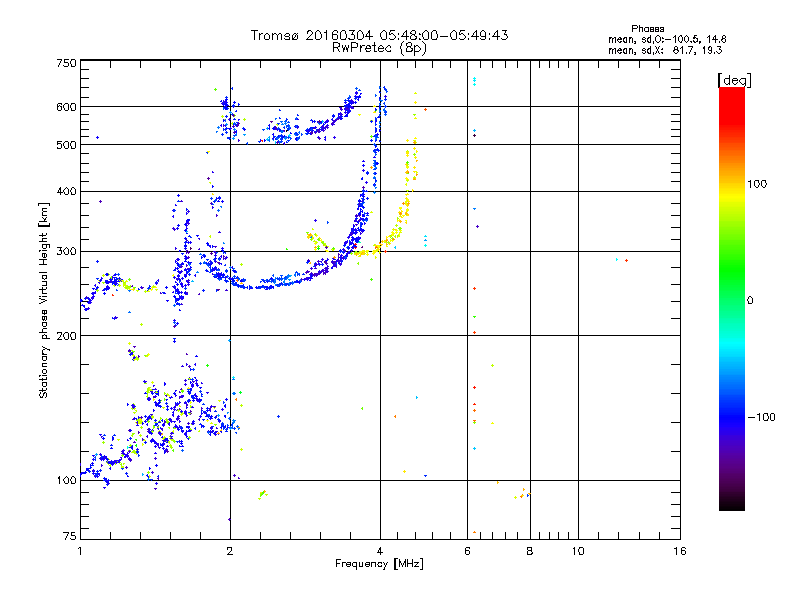Click the colorbar '100' tick label
The height and width of the screenshot is (600, 800).
(x=757, y=184)
